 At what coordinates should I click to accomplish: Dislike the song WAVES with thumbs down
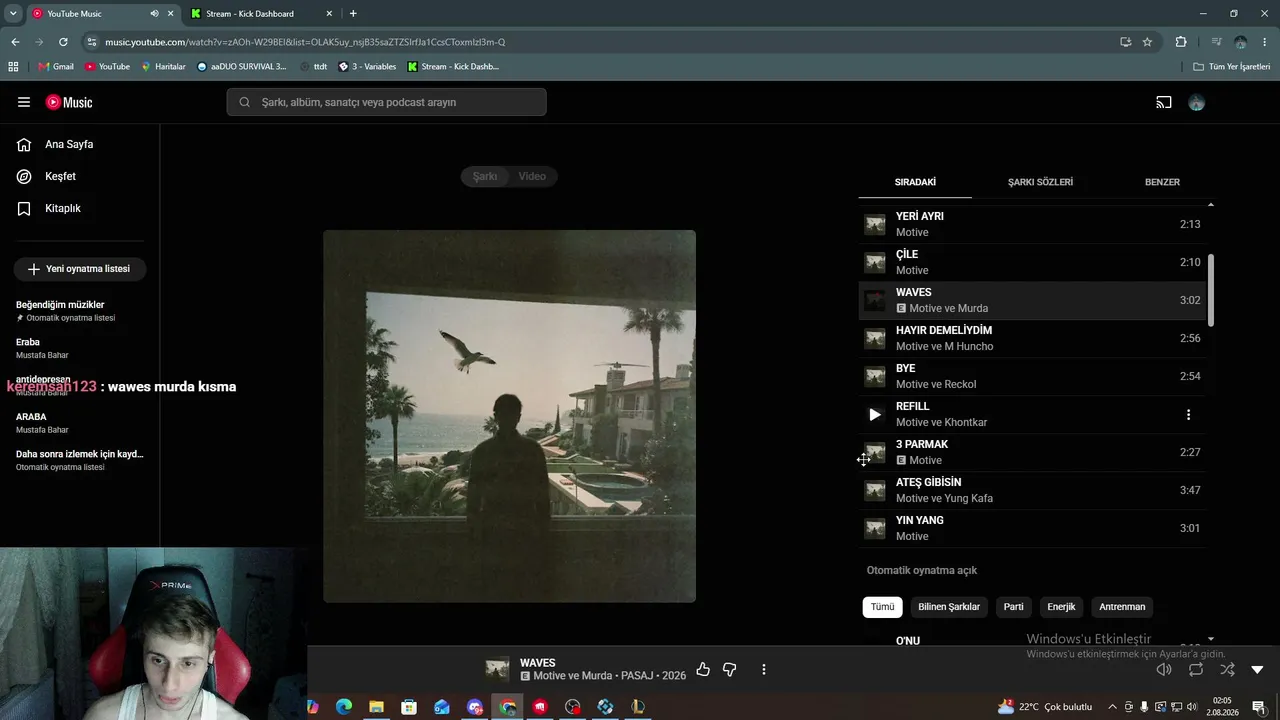(x=730, y=669)
